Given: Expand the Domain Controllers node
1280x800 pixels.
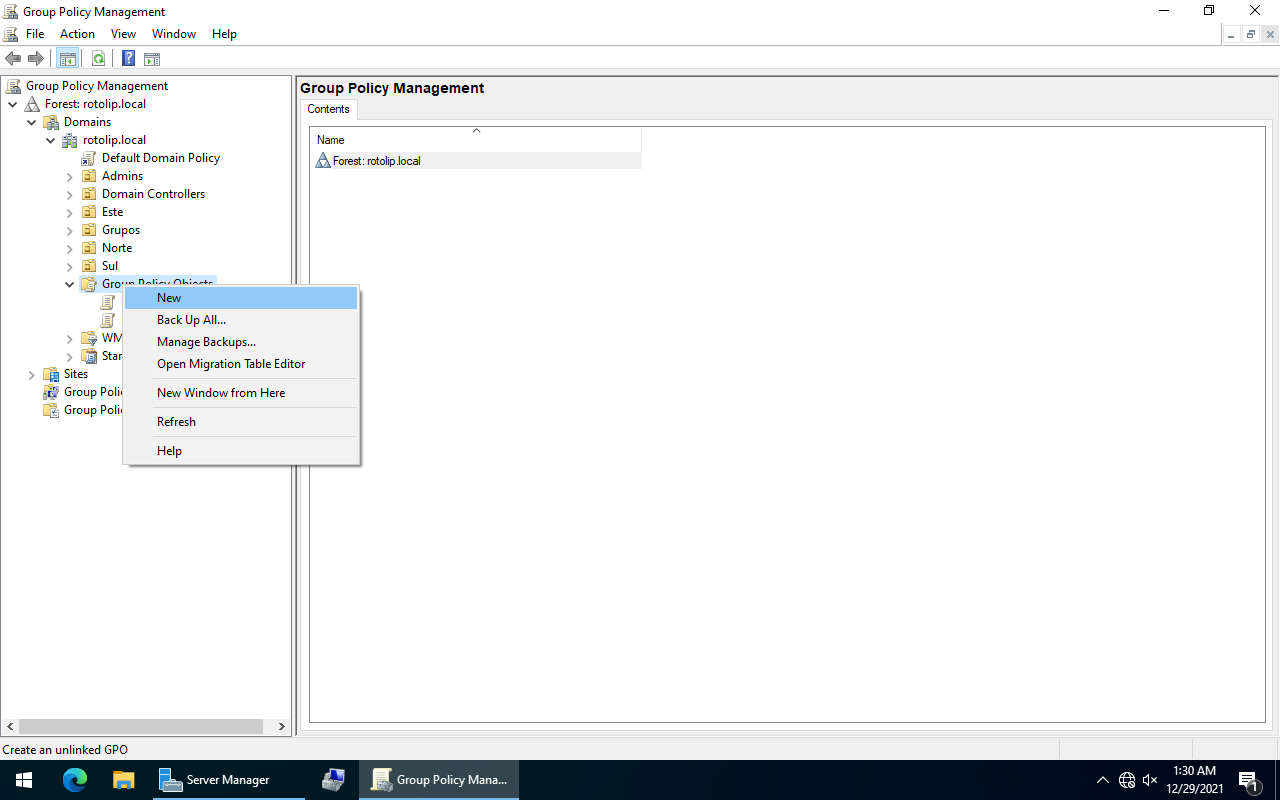Looking at the screenshot, I should tap(70, 195).
